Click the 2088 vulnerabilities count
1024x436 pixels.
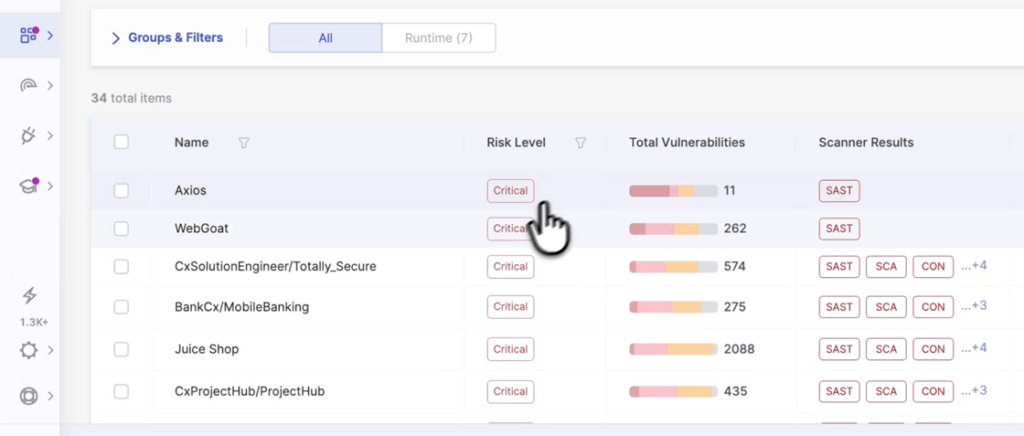pyautogui.click(x=739, y=349)
